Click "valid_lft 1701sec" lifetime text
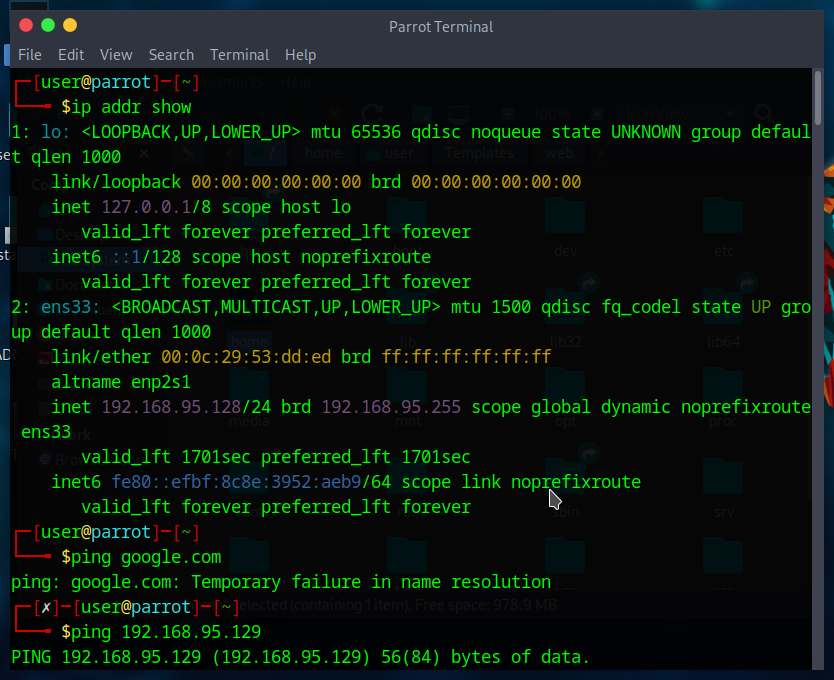The image size is (834, 680). coord(166,457)
